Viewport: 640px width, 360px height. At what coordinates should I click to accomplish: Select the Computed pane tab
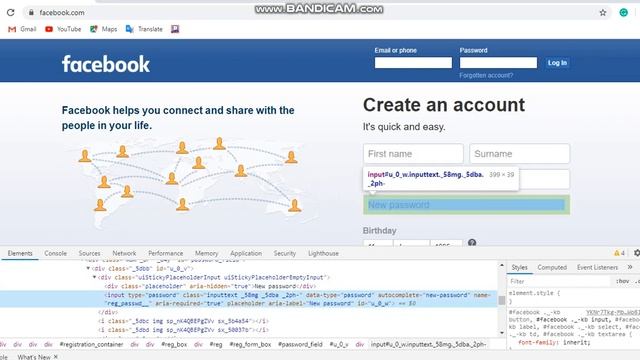tap(552, 267)
